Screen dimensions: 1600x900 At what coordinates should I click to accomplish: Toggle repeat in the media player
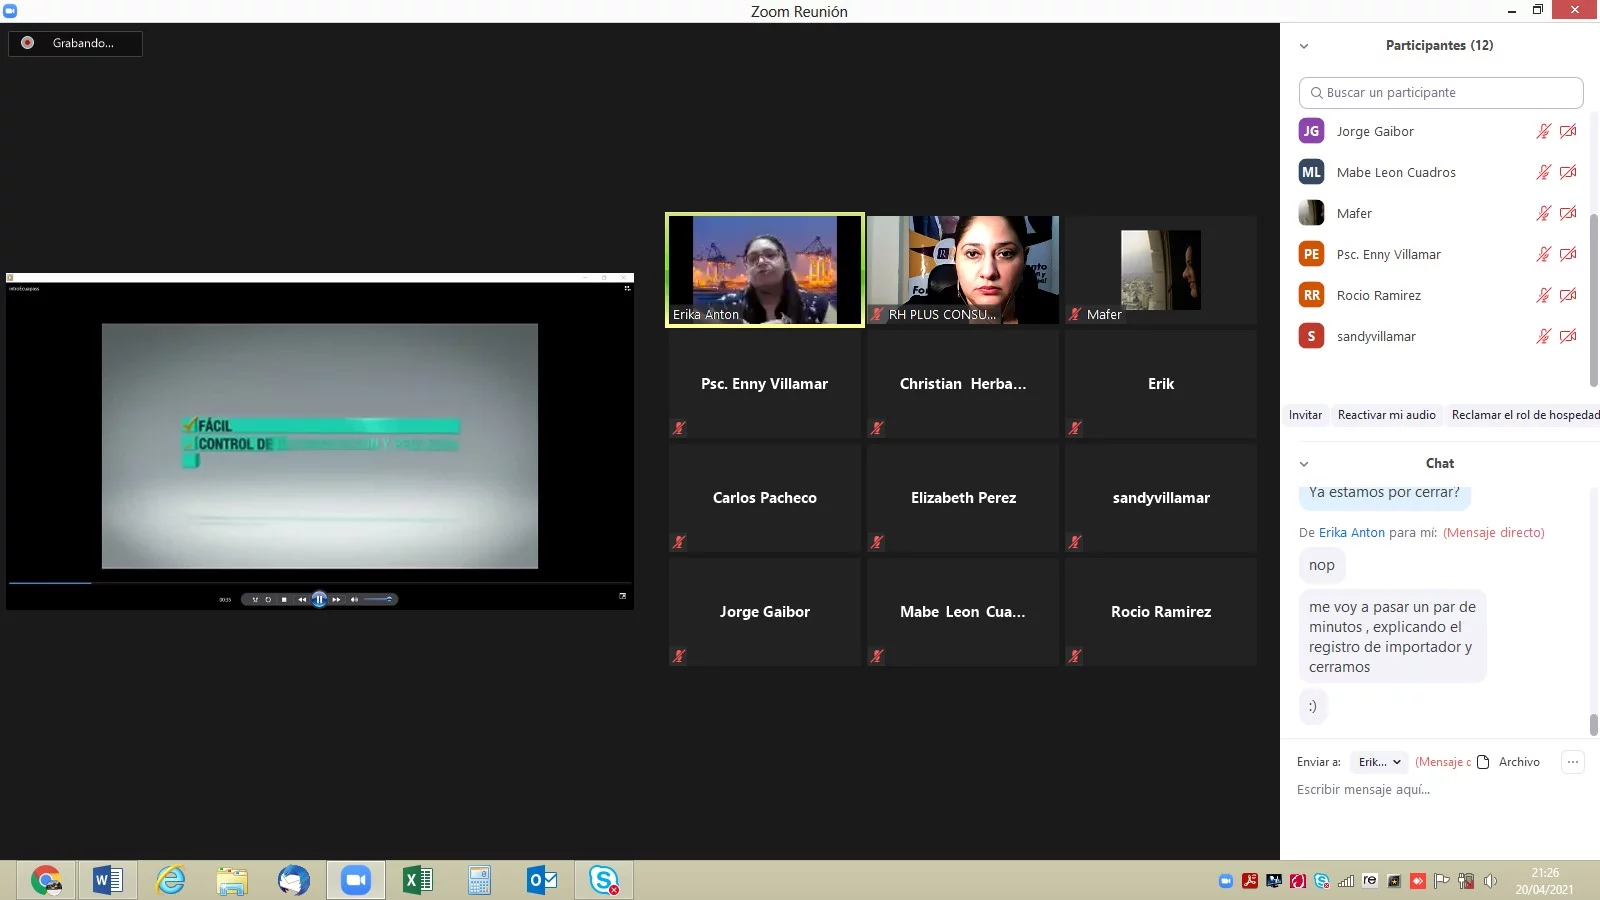point(268,599)
